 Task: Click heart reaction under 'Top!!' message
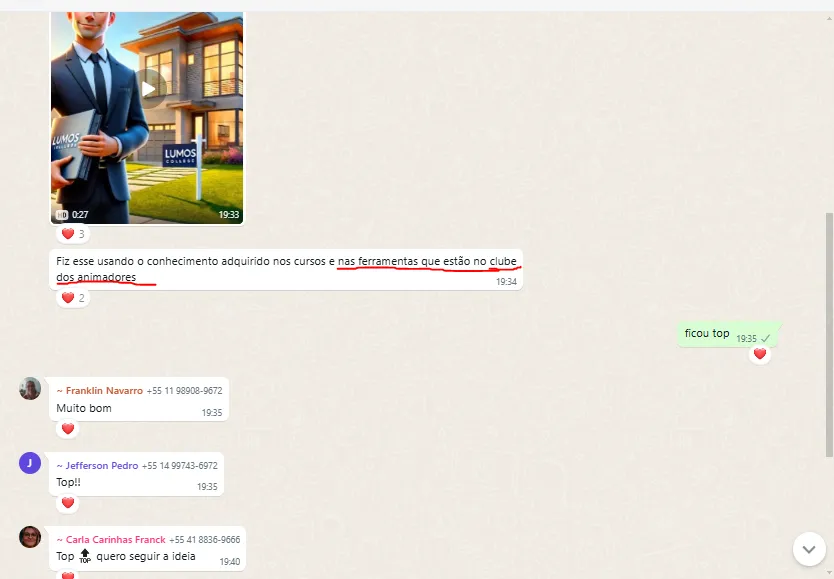(68, 502)
